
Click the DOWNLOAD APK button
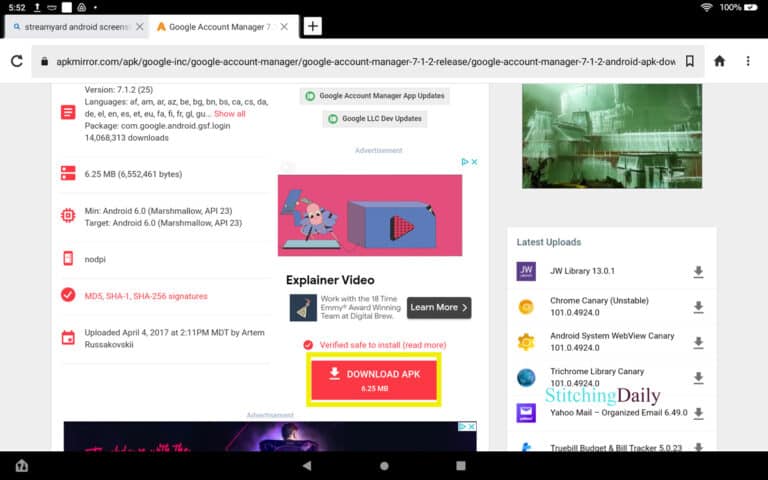coord(374,380)
